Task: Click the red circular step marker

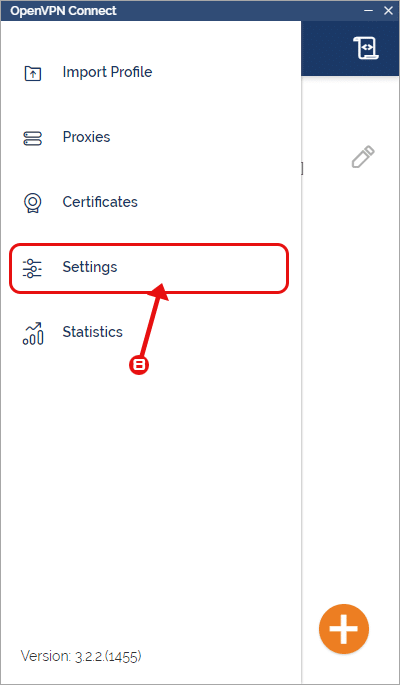Action: [x=139, y=364]
